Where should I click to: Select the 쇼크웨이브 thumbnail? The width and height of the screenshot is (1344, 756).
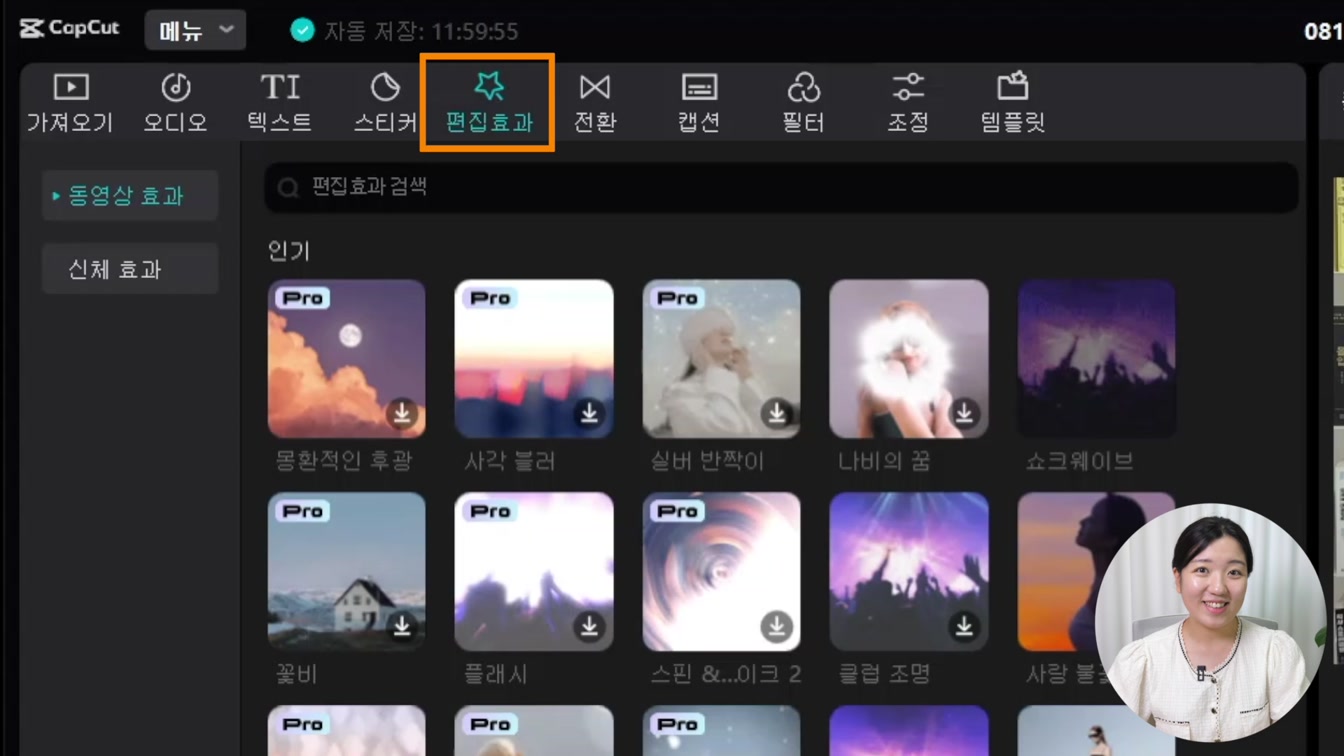pyautogui.click(x=1096, y=359)
